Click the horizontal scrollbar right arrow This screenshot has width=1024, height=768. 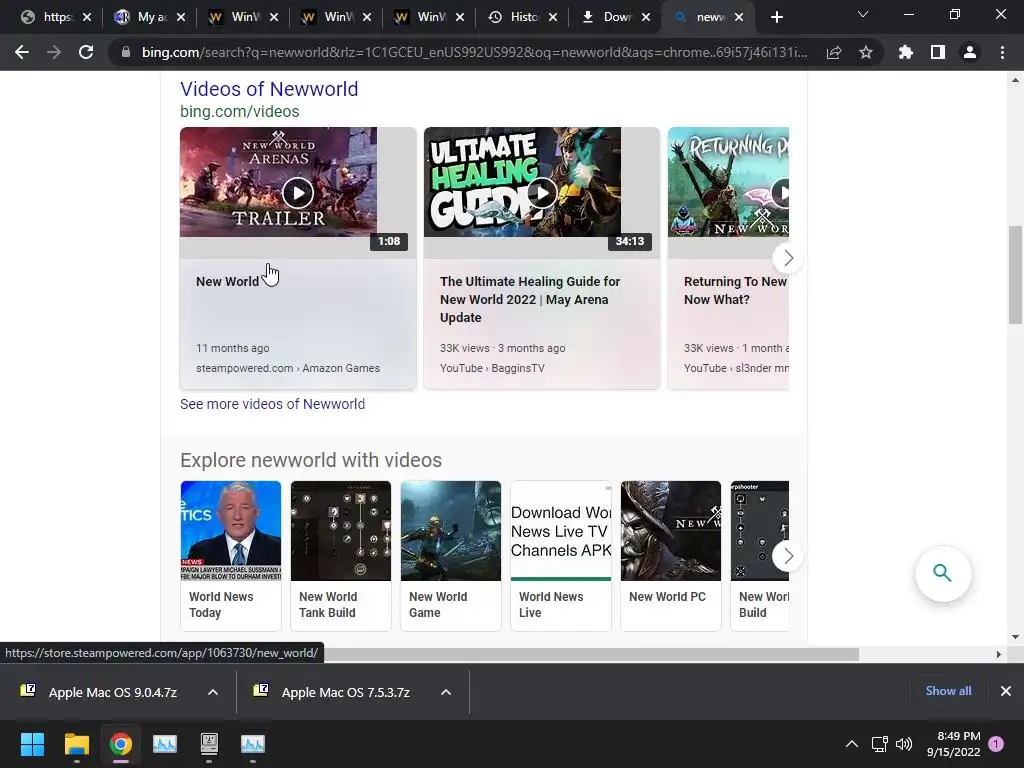coord(998,654)
